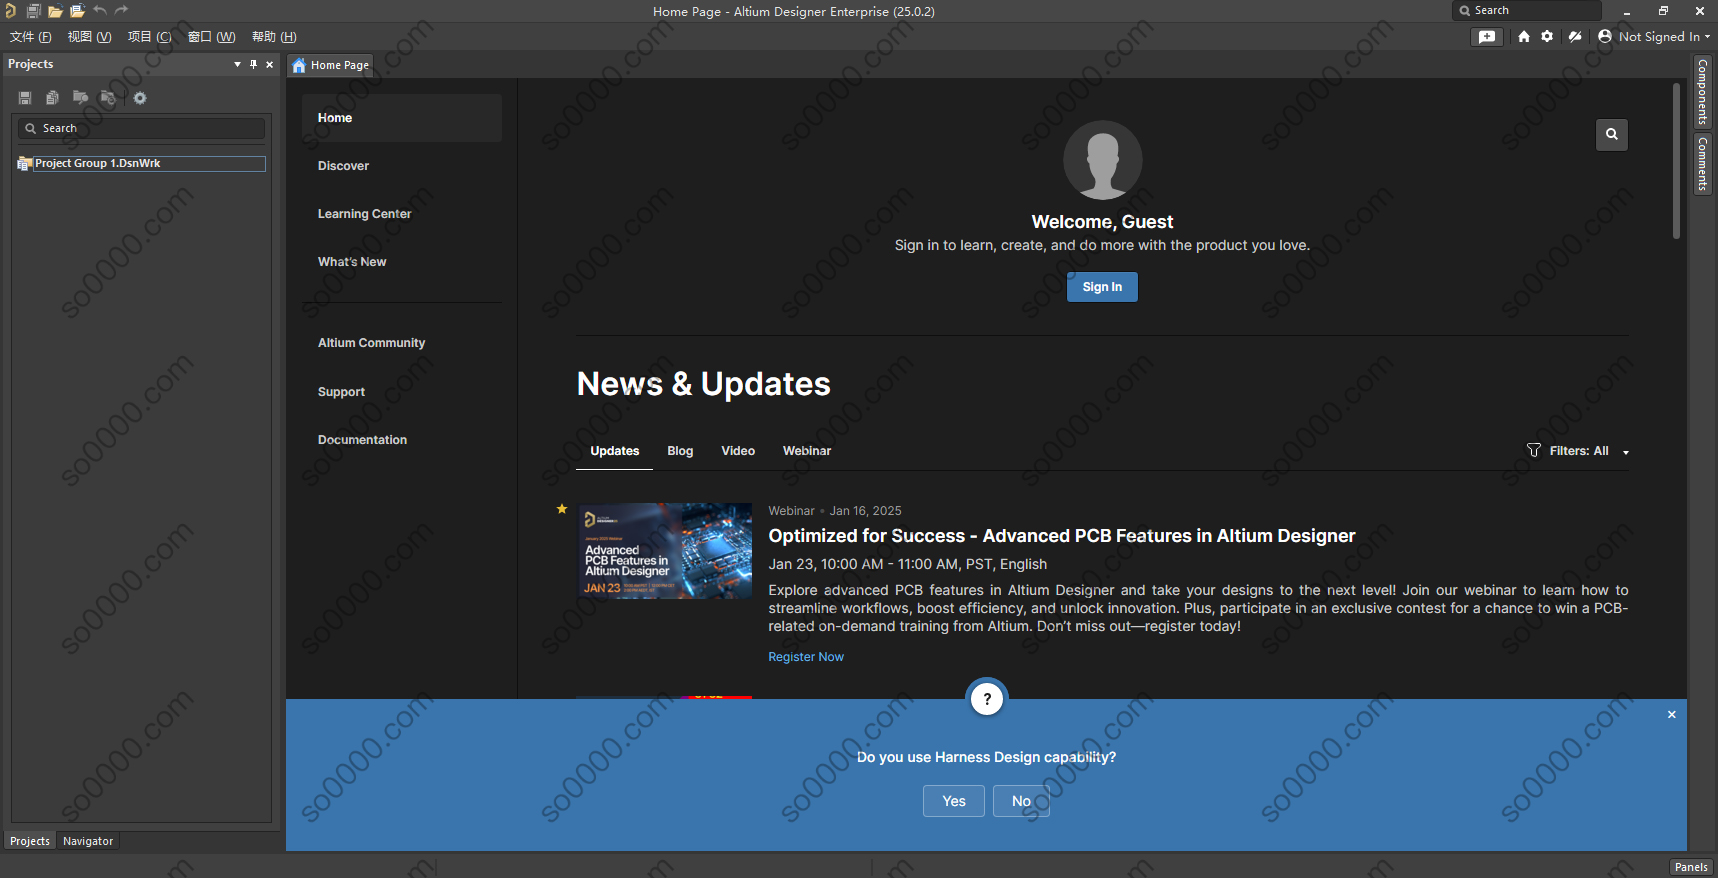Dismiss the Harness Design survey banner
Viewport: 1718px width, 878px height.
1671,714
